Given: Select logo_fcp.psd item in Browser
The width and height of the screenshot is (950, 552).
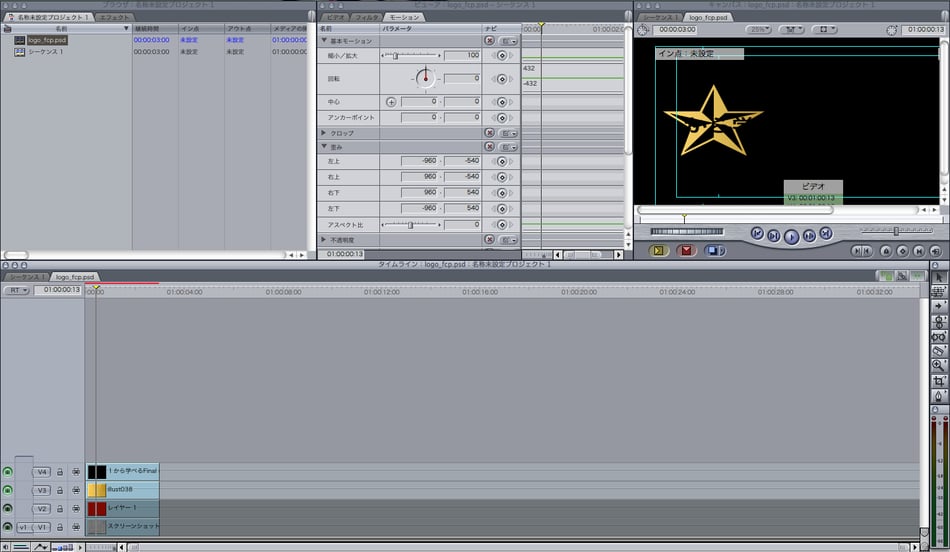Looking at the screenshot, I should point(47,40).
